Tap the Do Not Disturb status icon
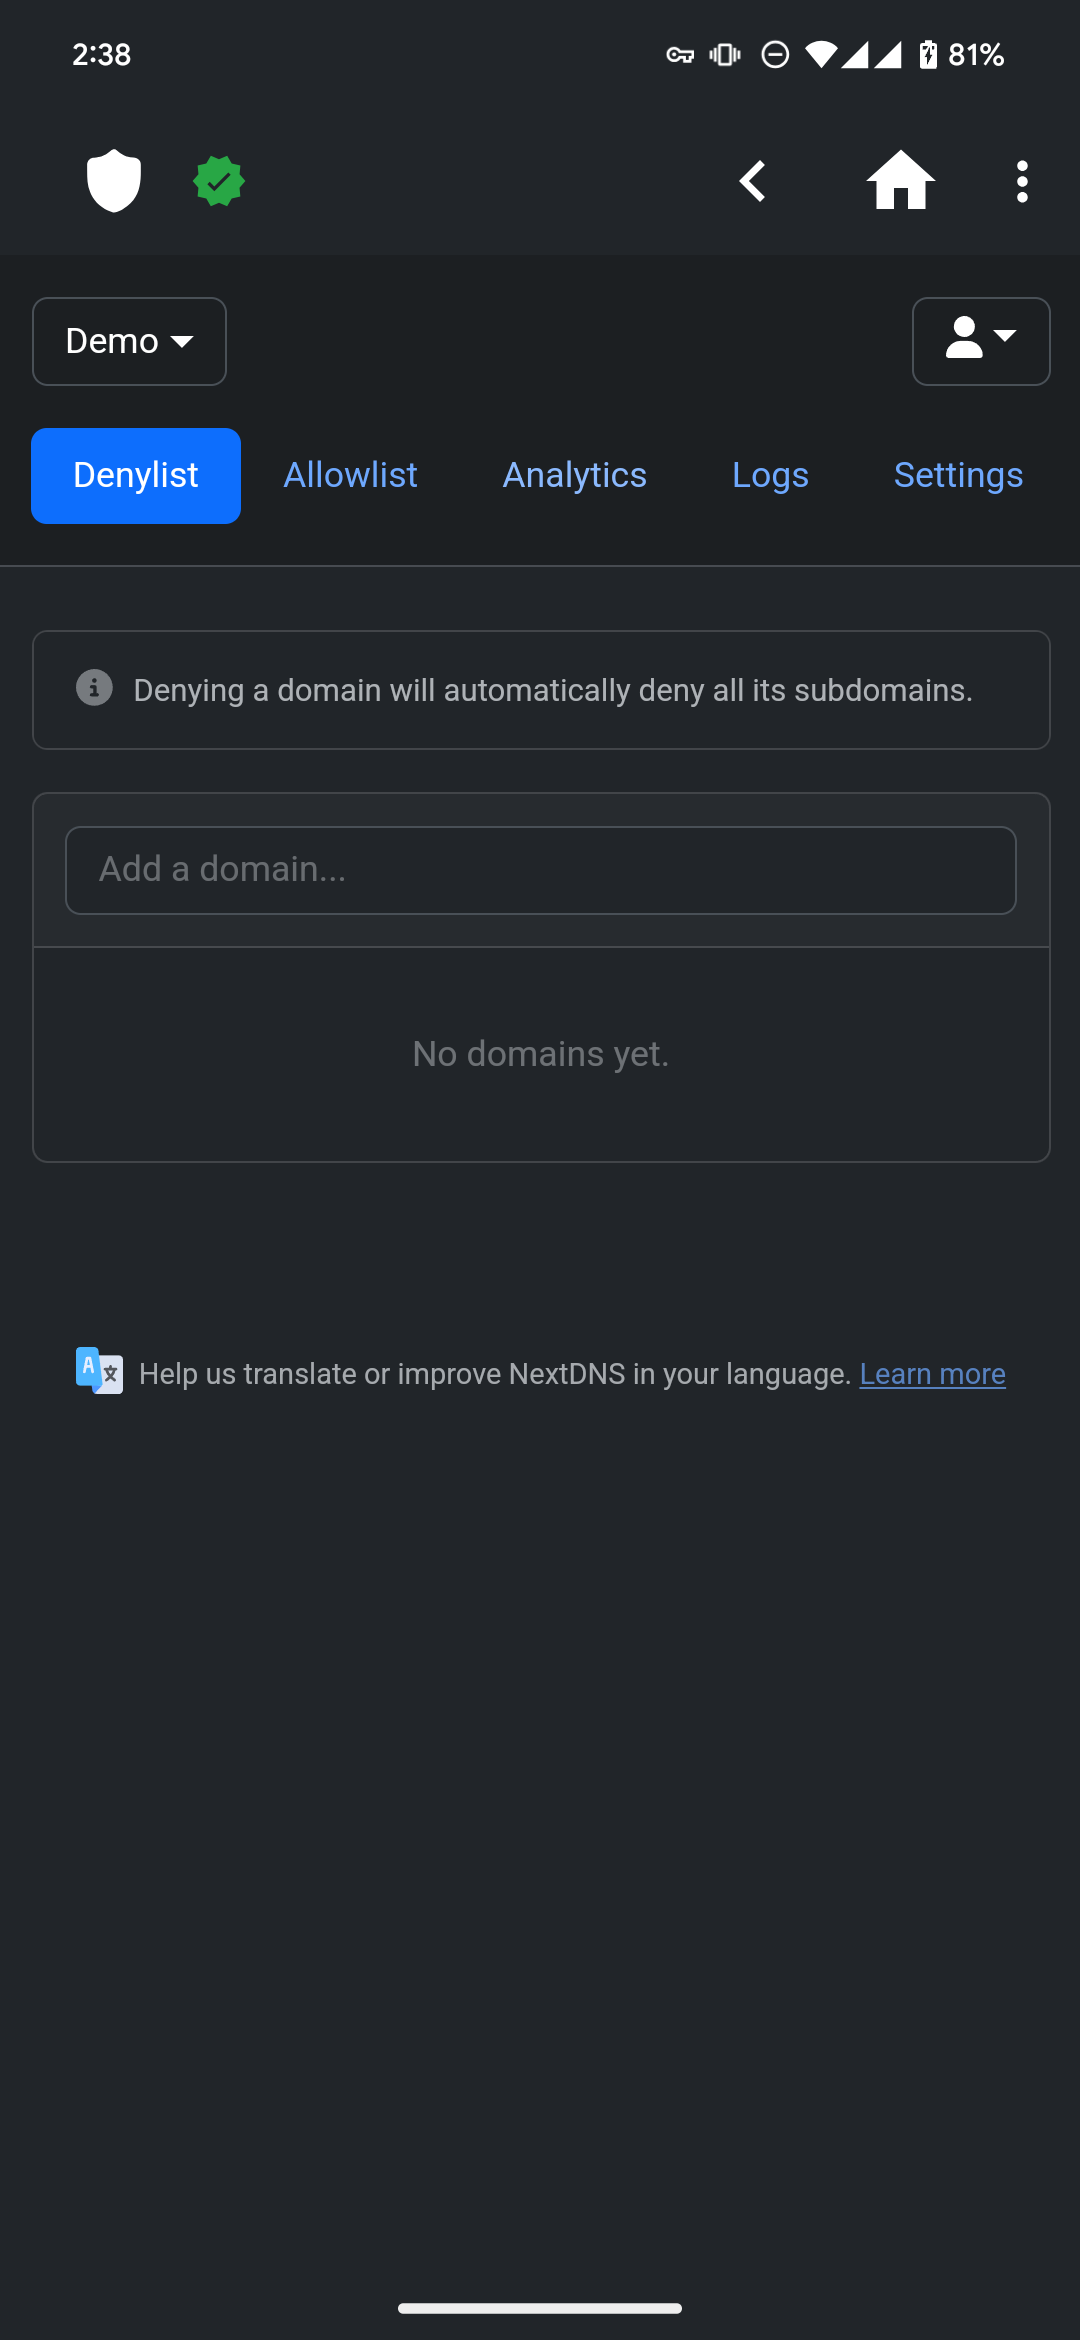 pyautogui.click(x=775, y=55)
